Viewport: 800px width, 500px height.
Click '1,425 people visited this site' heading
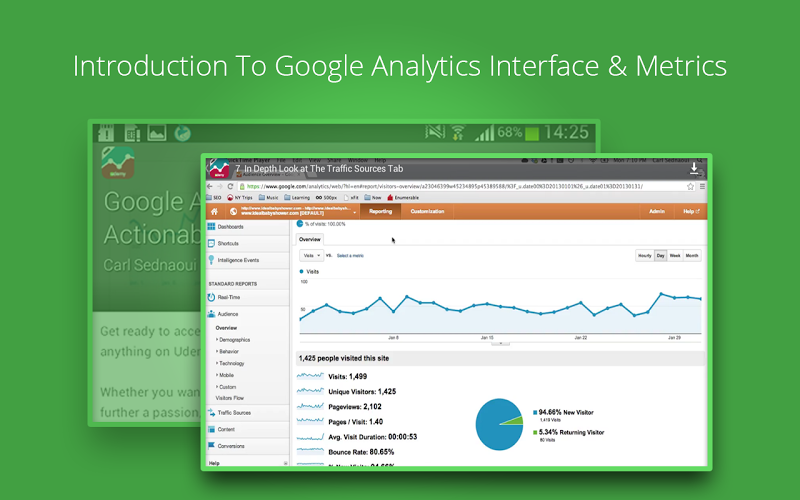pyautogui.click(x=344, y=358)
